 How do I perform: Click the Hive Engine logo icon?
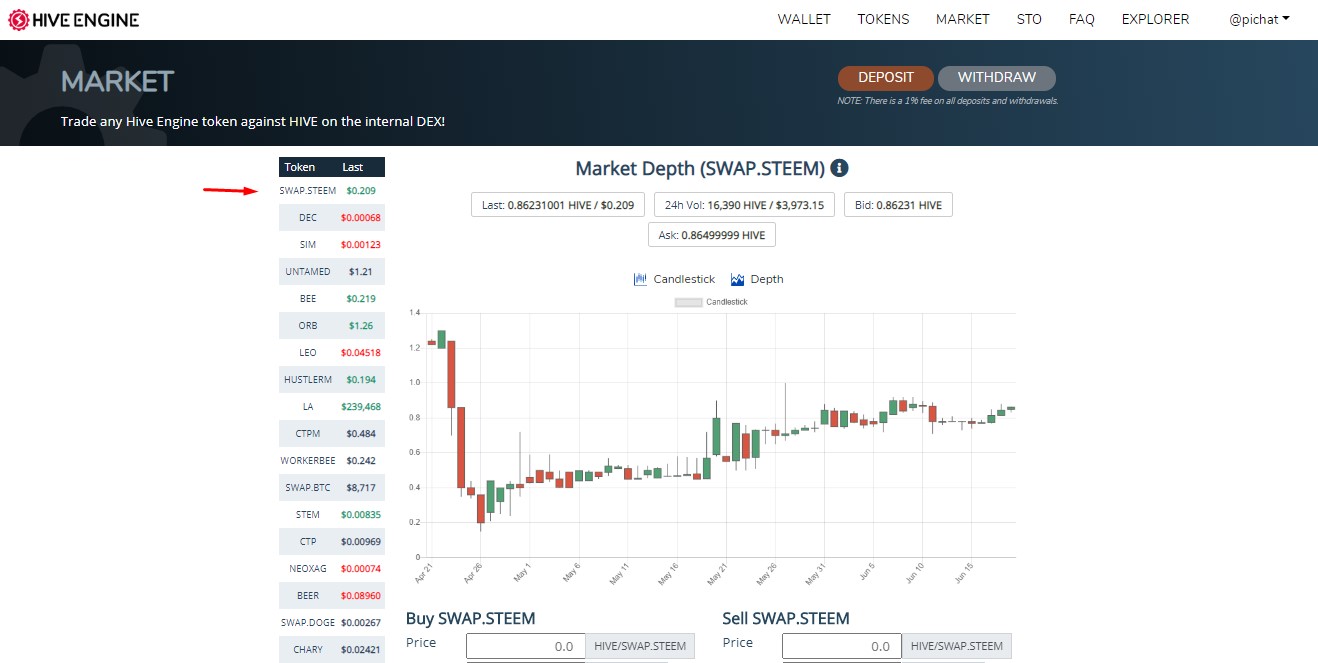click(x=18, y=19)
